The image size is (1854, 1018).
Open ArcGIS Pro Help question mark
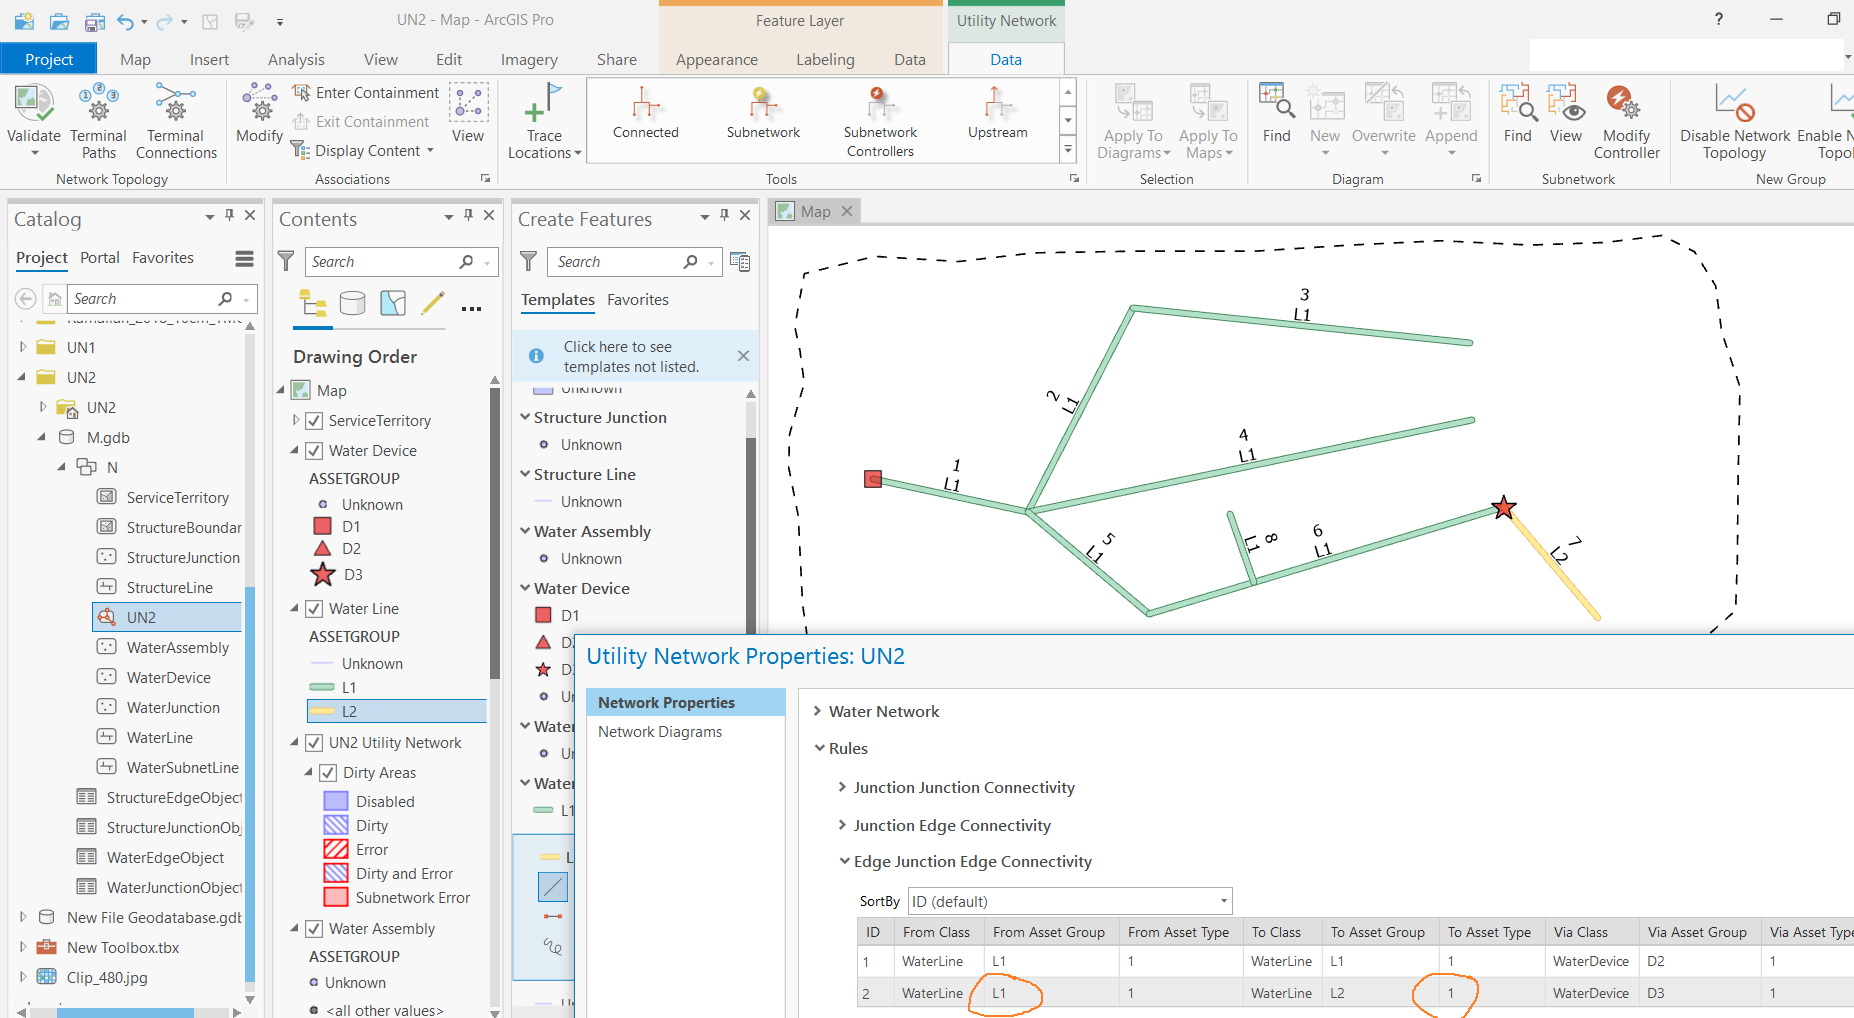1719,19
